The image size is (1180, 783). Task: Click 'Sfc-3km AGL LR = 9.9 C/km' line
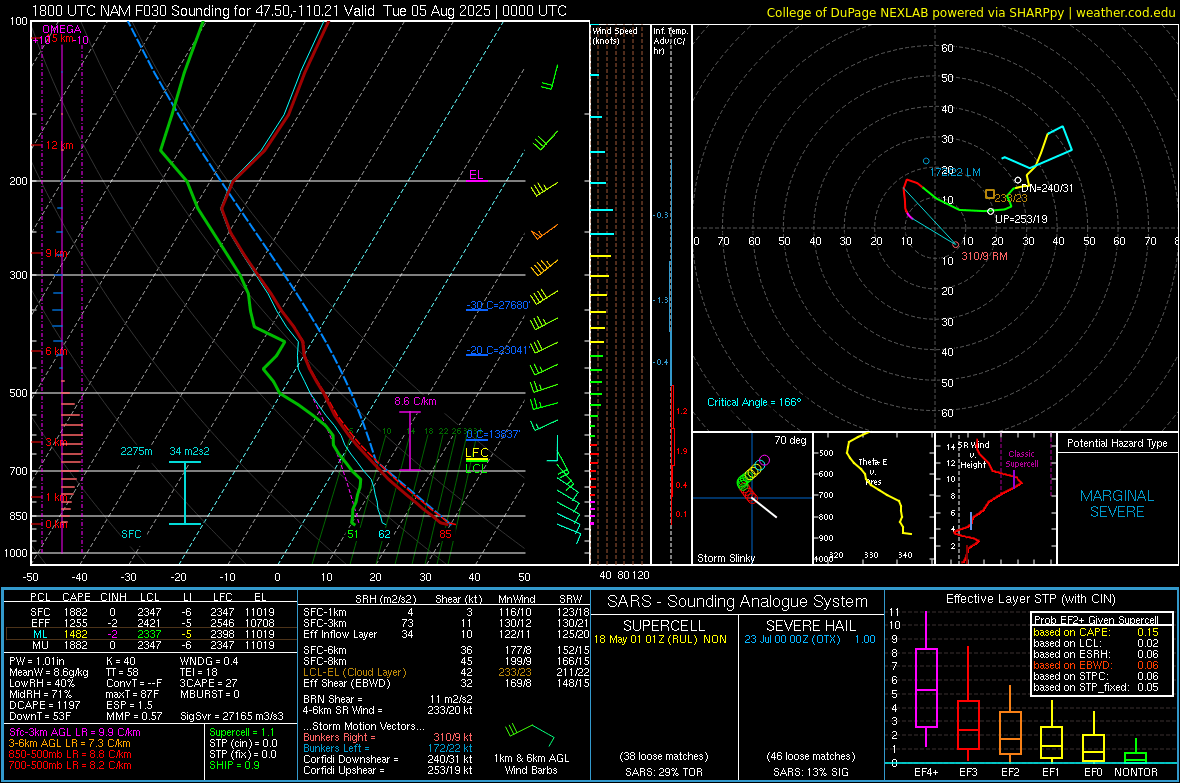(x=75, y=732)
